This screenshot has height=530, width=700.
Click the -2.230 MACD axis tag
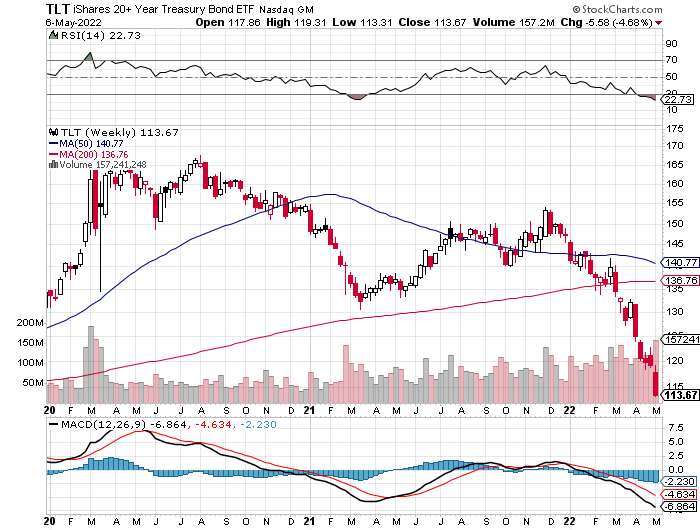679,482
